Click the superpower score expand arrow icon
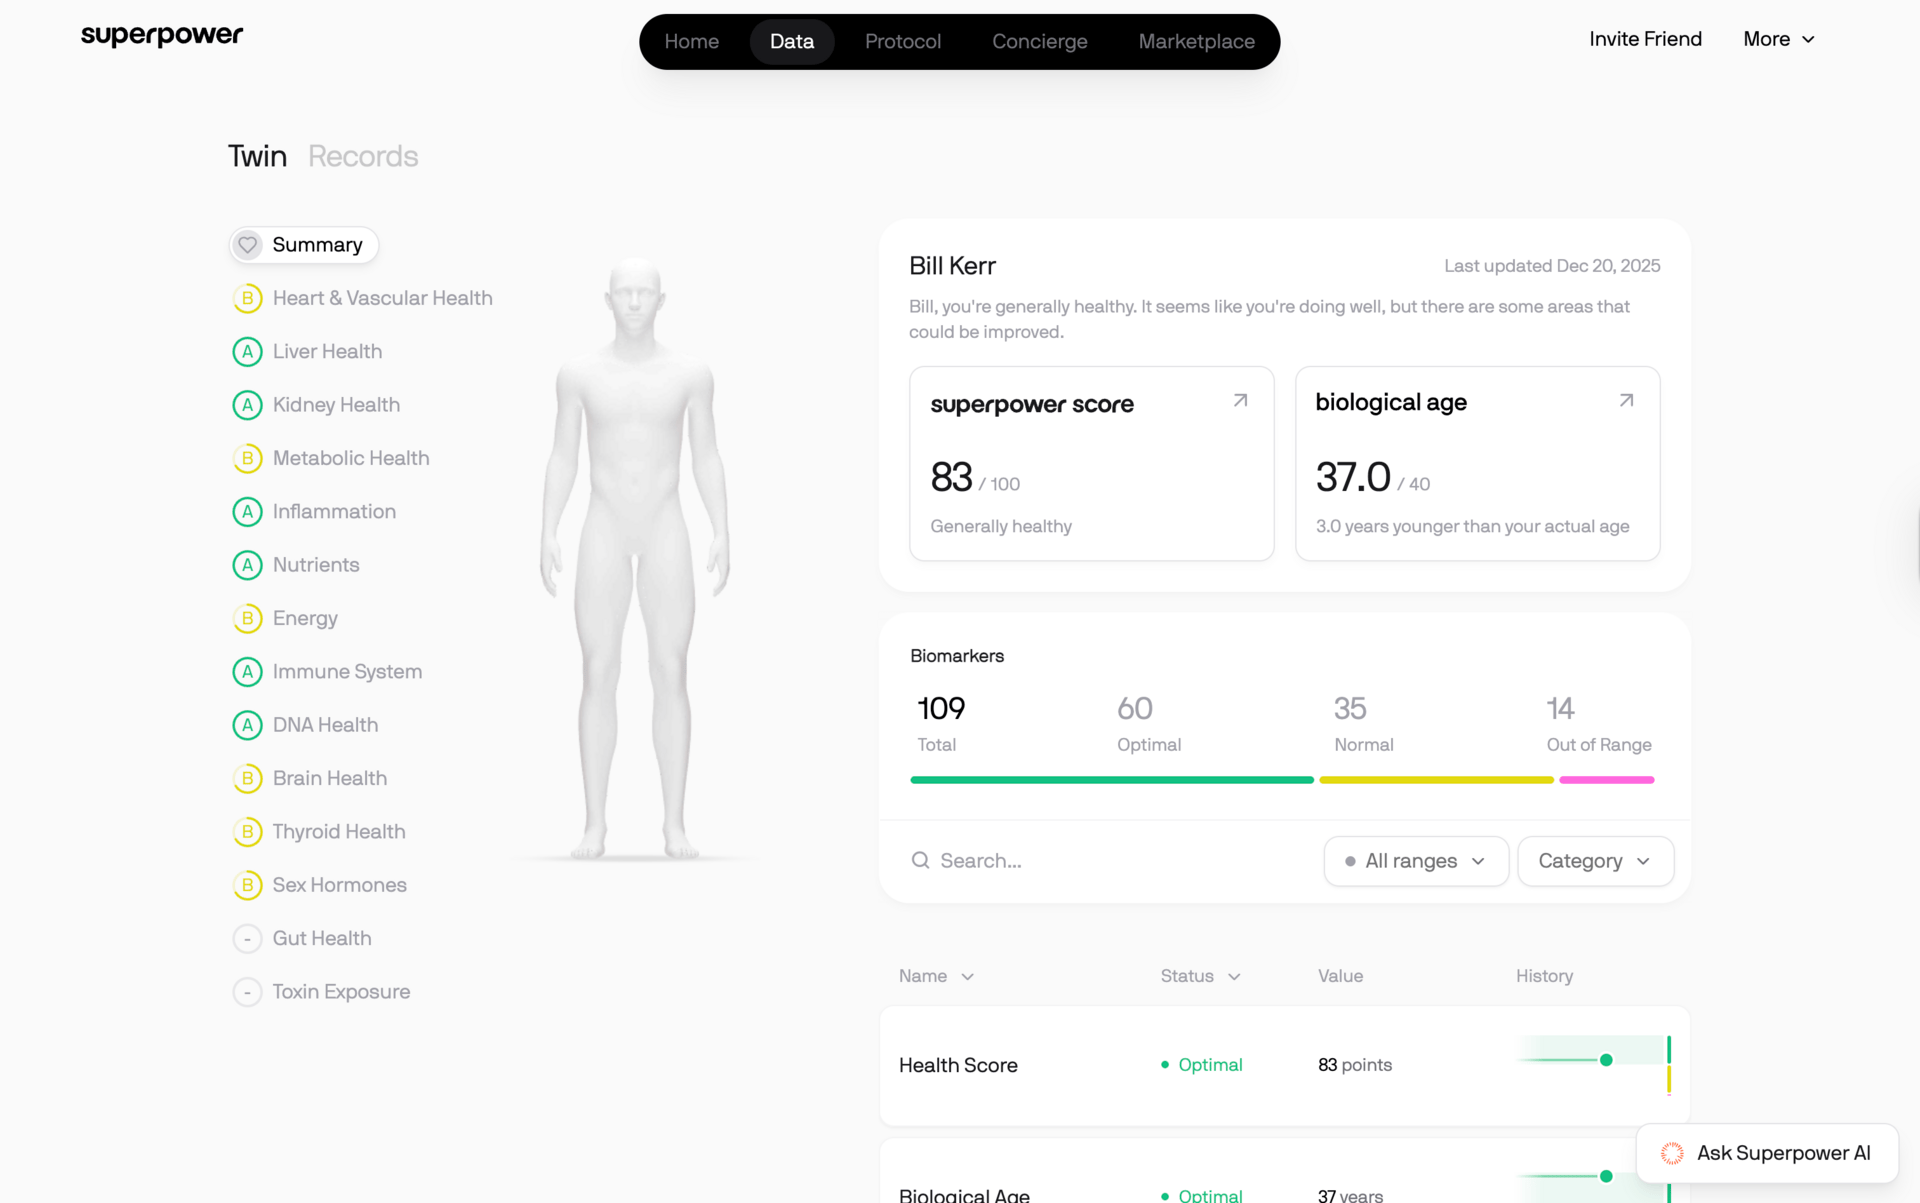1920x1203 pixels. coord(1240,401)
